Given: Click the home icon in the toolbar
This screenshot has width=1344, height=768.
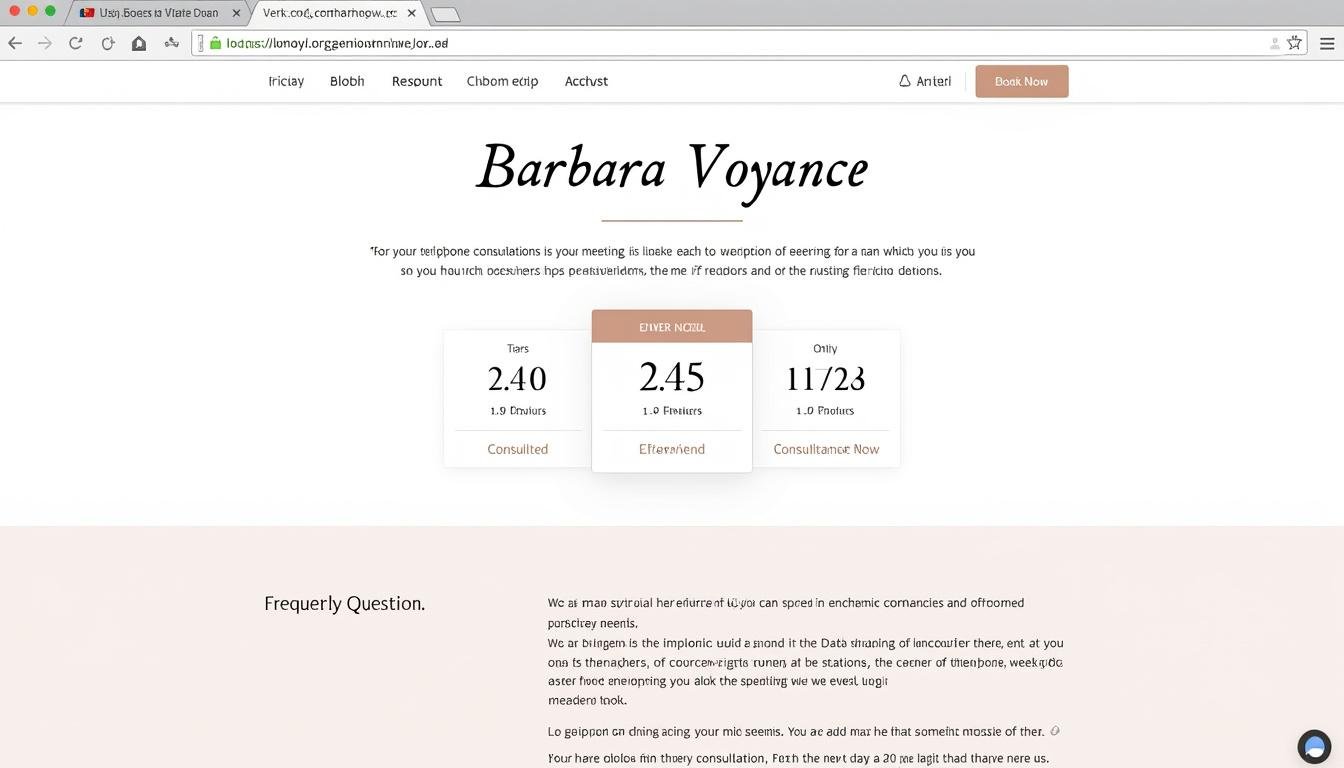Looking at the screenshot, I should pos(139,43).
